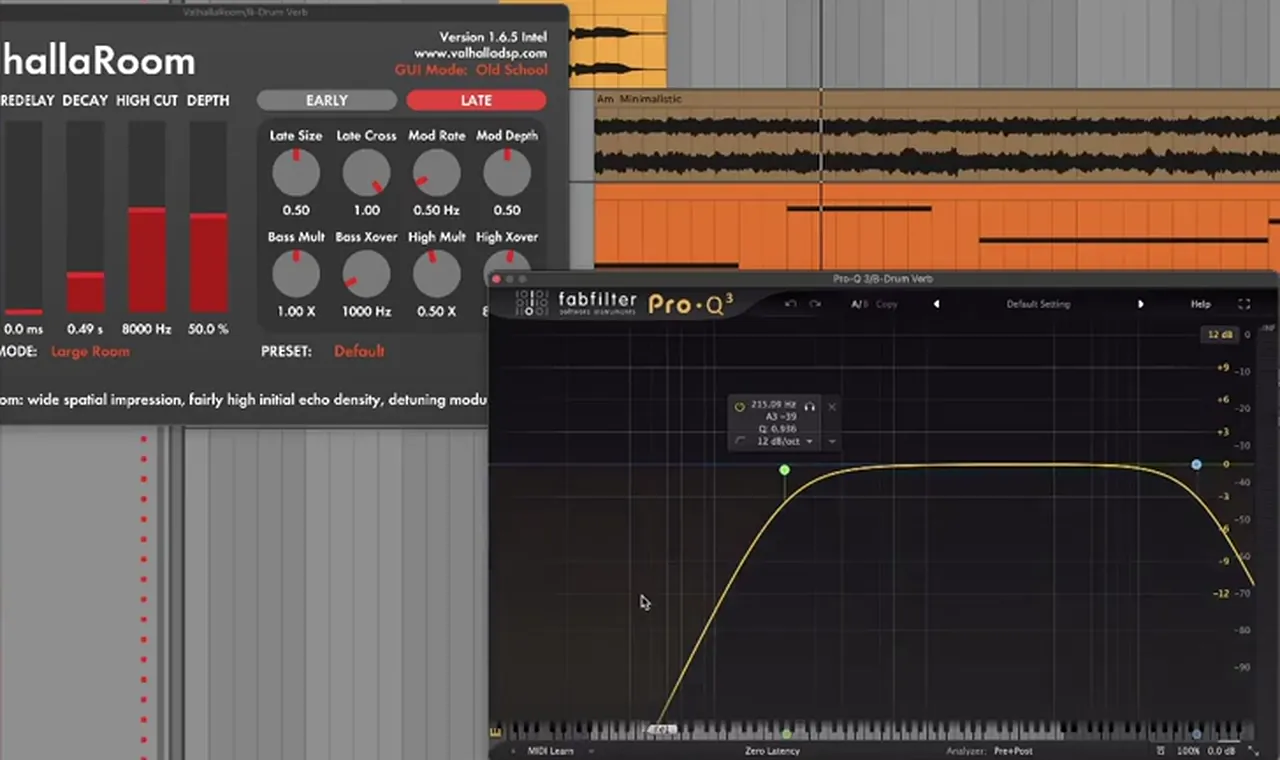Switch ValhallaRoom to the EARLY section
Image resolution: width=1280 pixels, height=760 pixels.
click(327, 100)
